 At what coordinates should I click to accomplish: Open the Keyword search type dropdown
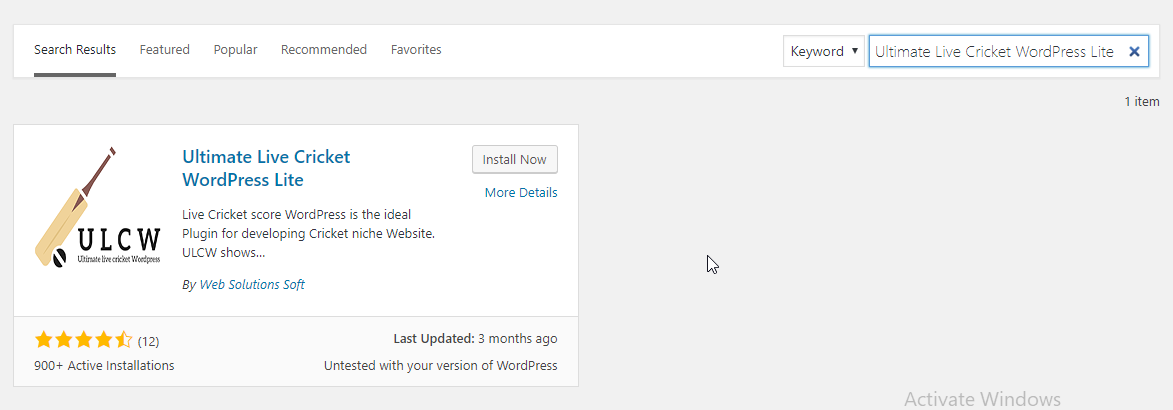(x=824, y=52)
